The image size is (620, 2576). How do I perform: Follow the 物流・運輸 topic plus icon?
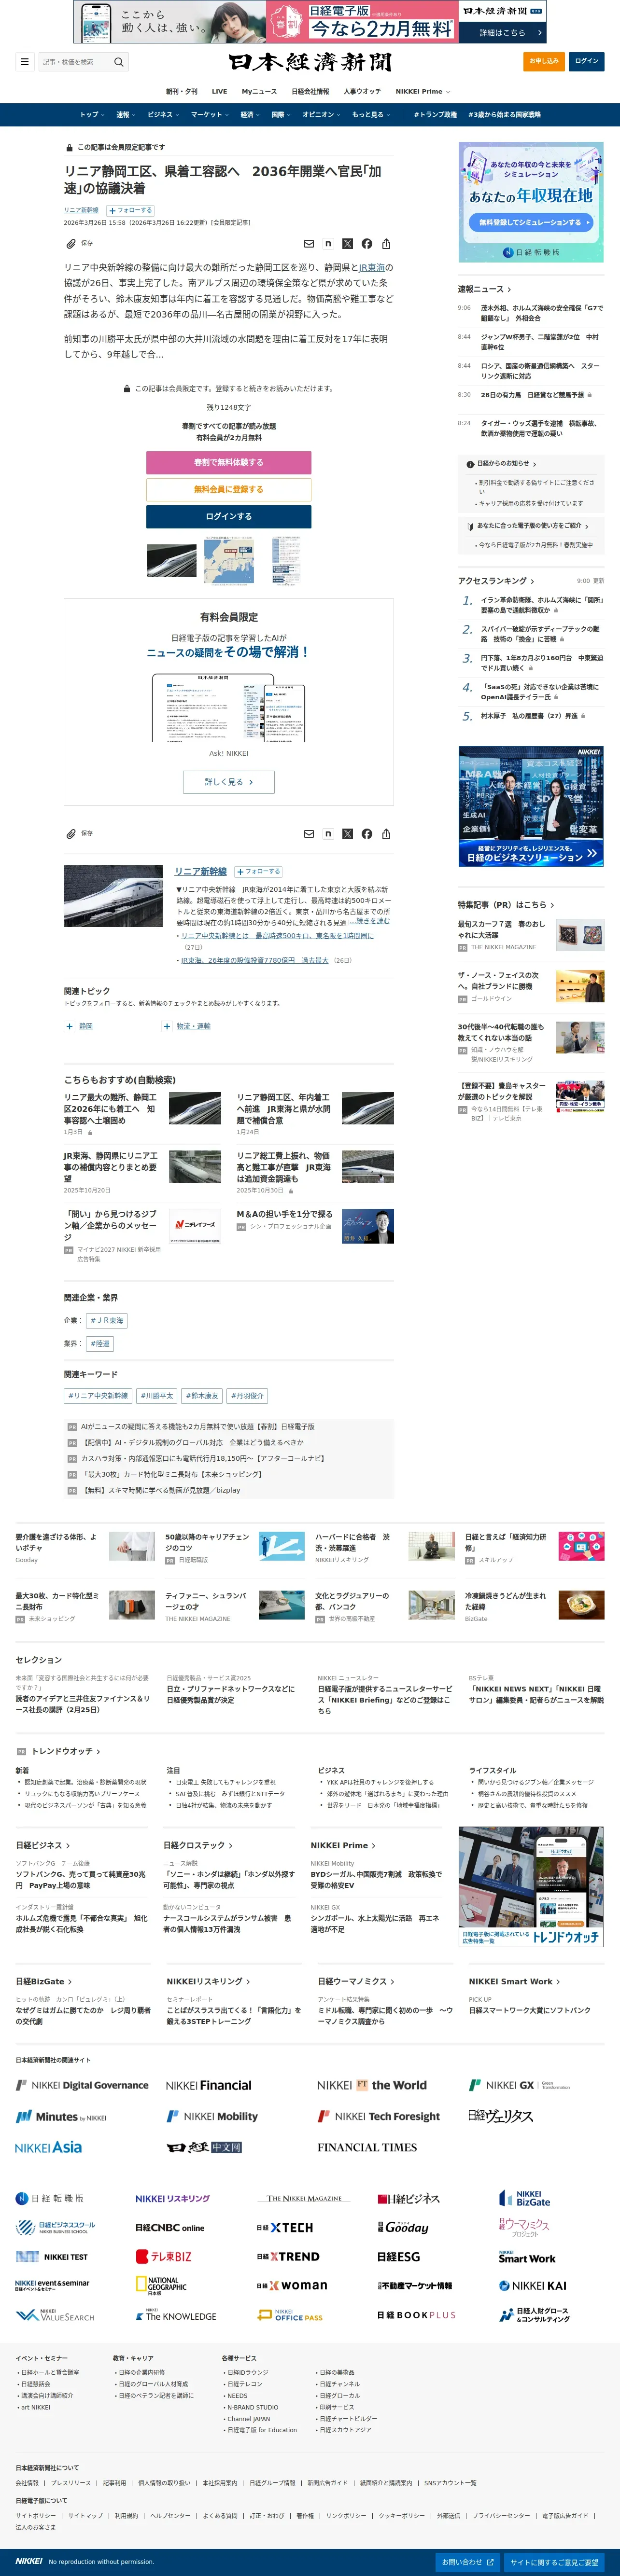pos(167,1026)
